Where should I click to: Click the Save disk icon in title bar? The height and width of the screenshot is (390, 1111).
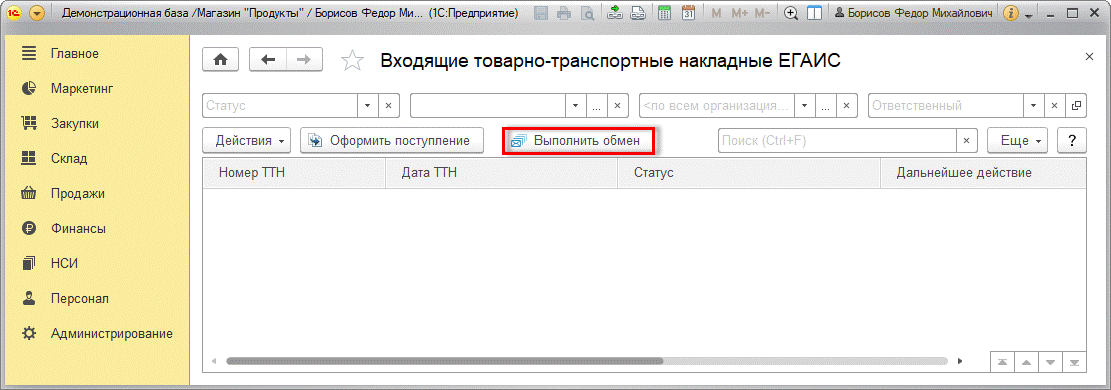[x=541, y=13]
